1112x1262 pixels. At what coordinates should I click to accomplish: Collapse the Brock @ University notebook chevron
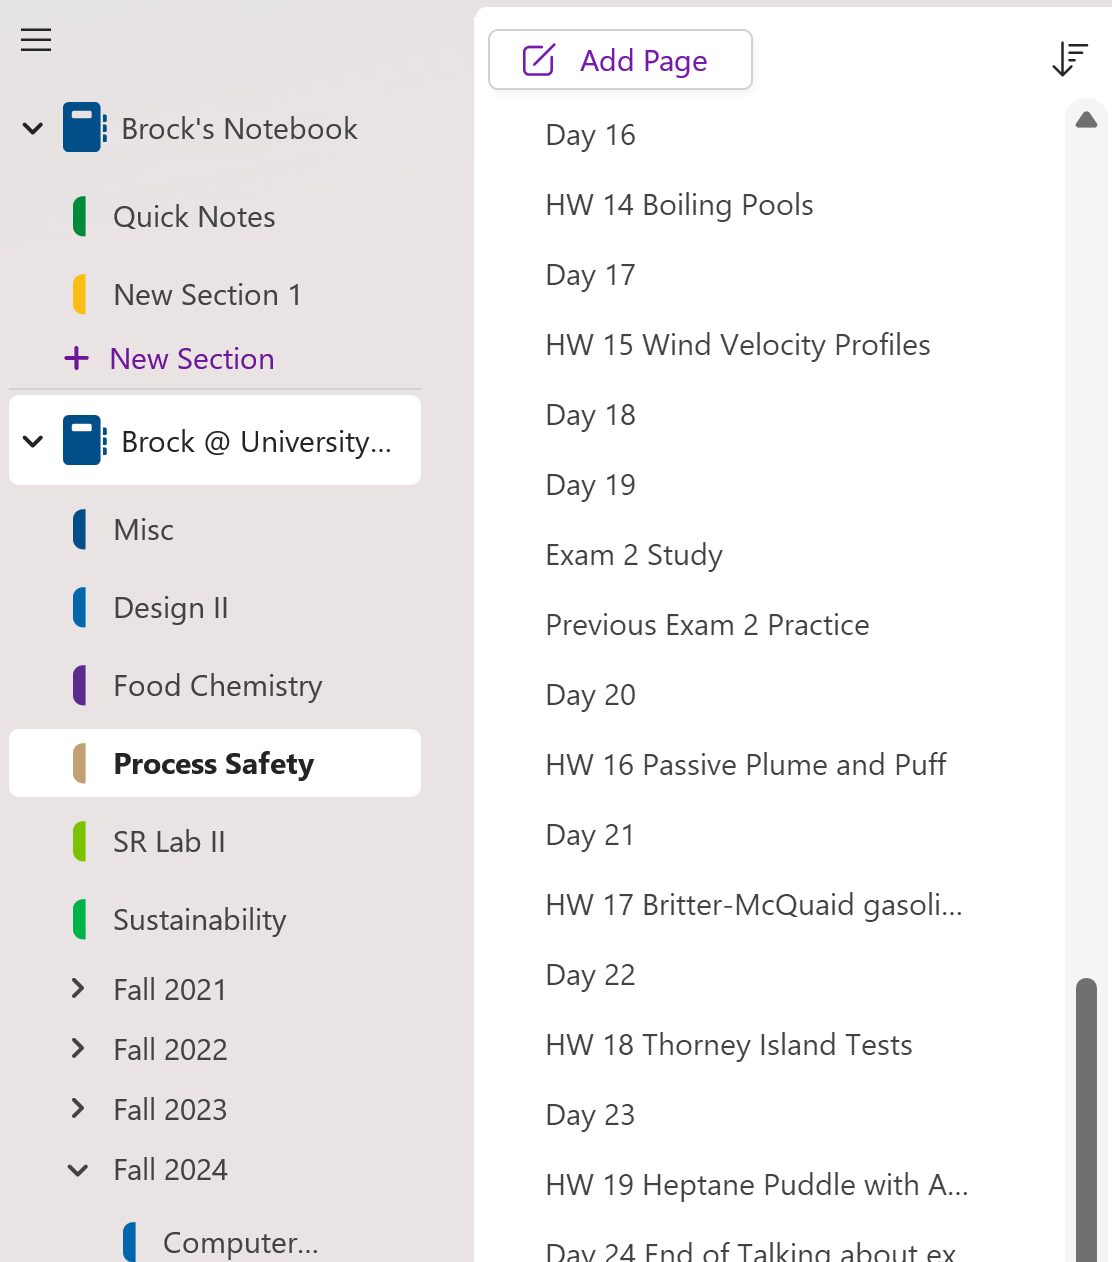[x=33, y=442]
